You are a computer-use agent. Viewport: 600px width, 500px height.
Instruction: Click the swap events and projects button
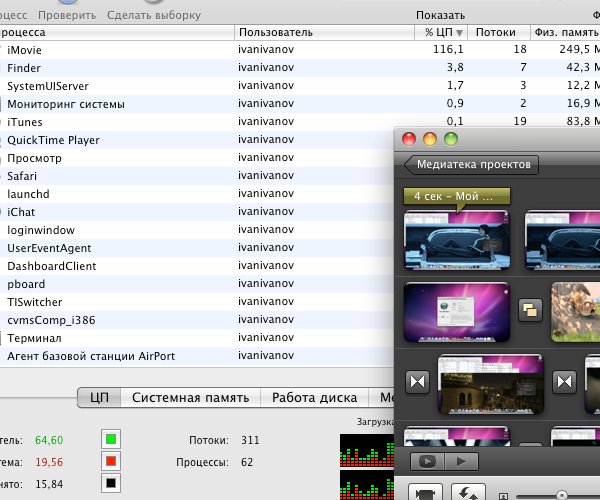(x=468, y=493)
